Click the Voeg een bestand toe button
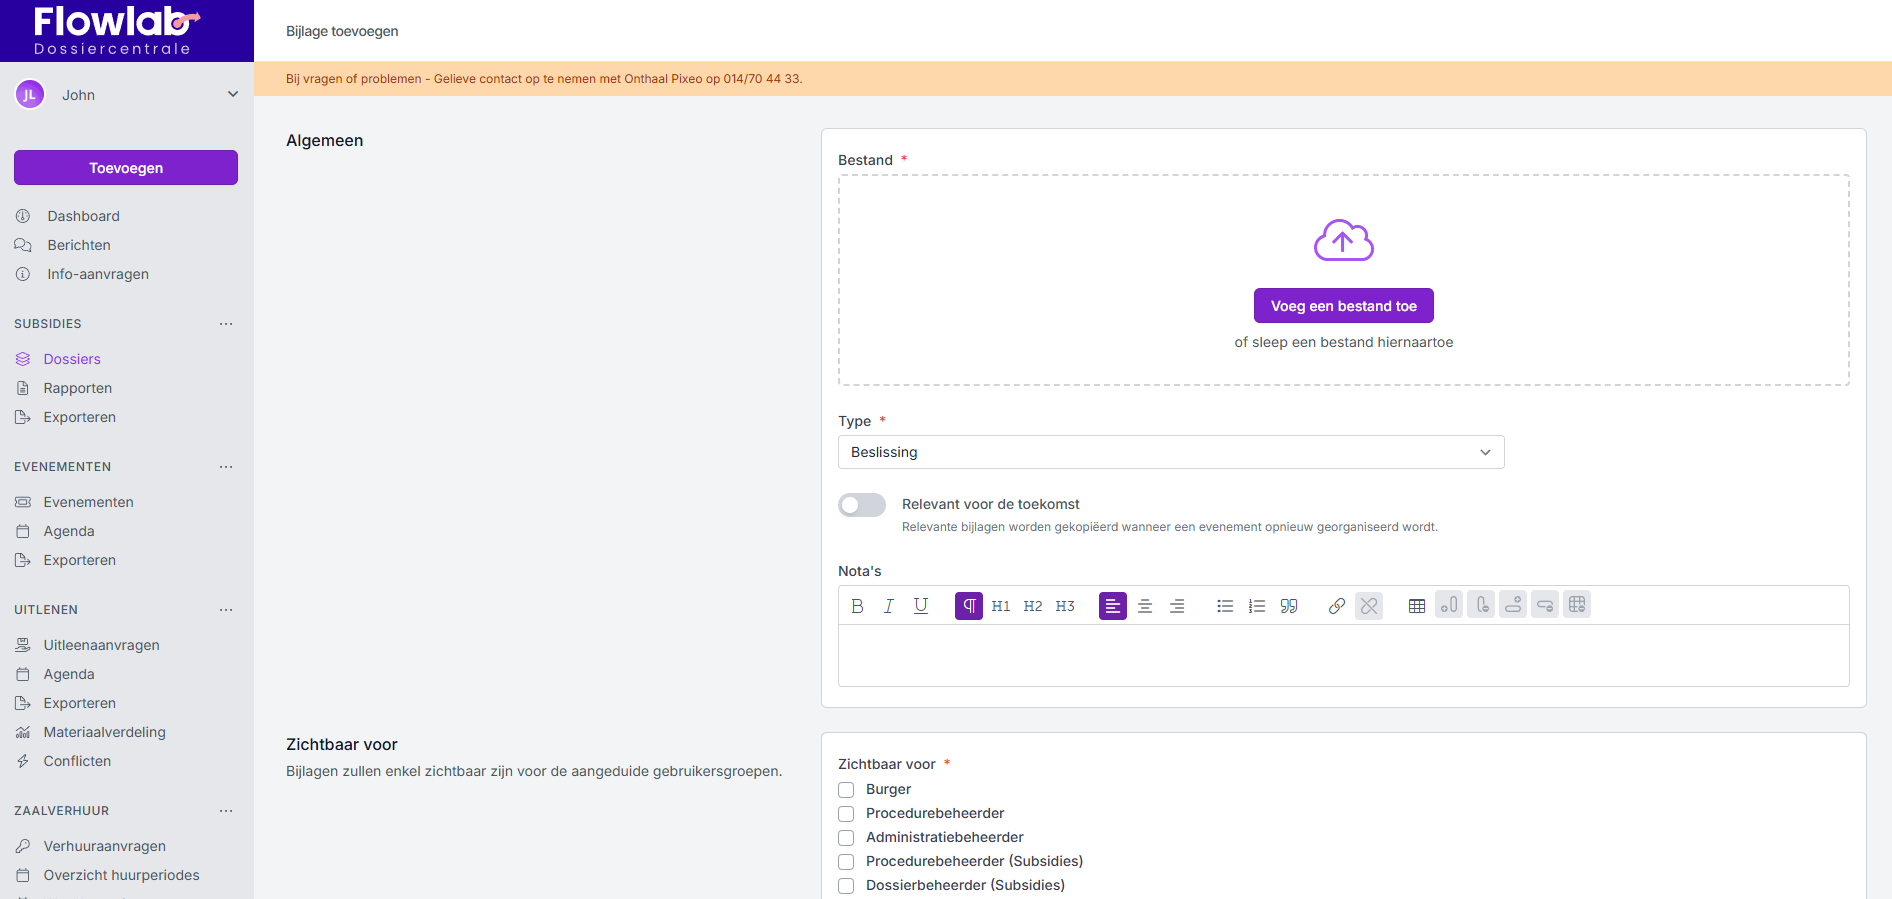The height and width of the screenshot is (899, 1892). 1343,306
